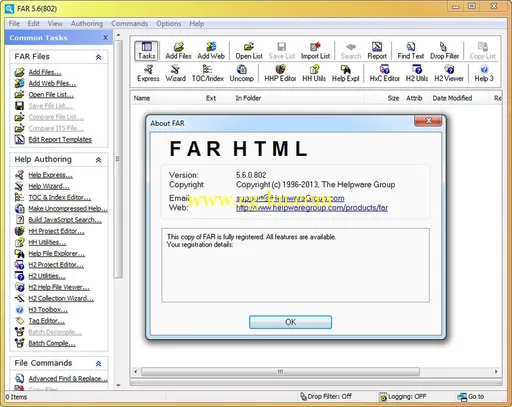The height and width of the screenshot is (407, 512).
Task: Launch the Express toolbar tool
Action: (x=148, y=73)
